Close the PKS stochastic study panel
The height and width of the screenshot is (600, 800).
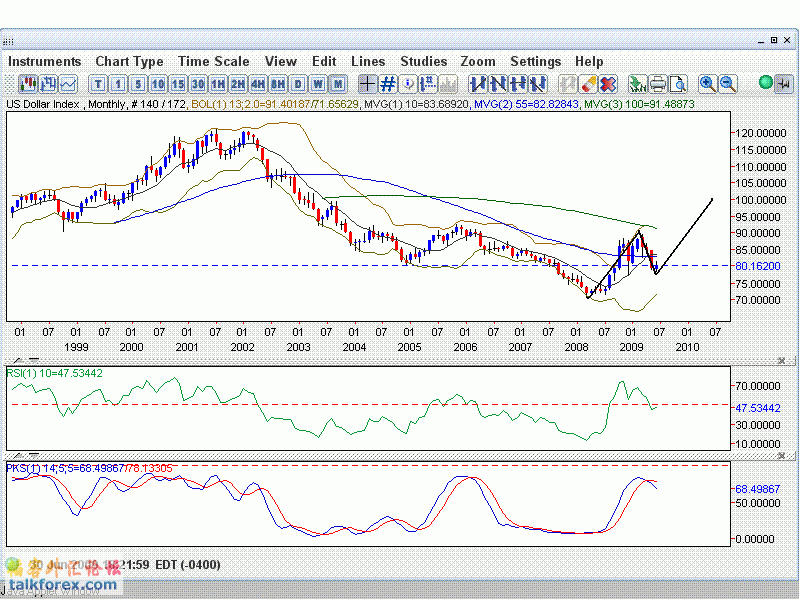[x=781, y=456]
